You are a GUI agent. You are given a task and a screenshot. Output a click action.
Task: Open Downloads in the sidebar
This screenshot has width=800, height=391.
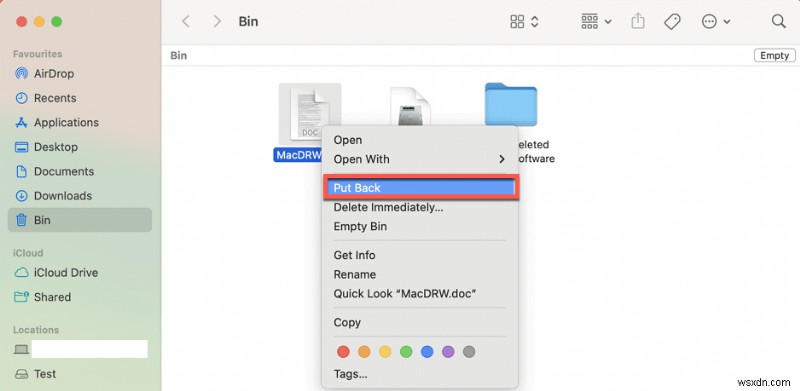coord(63,196)
